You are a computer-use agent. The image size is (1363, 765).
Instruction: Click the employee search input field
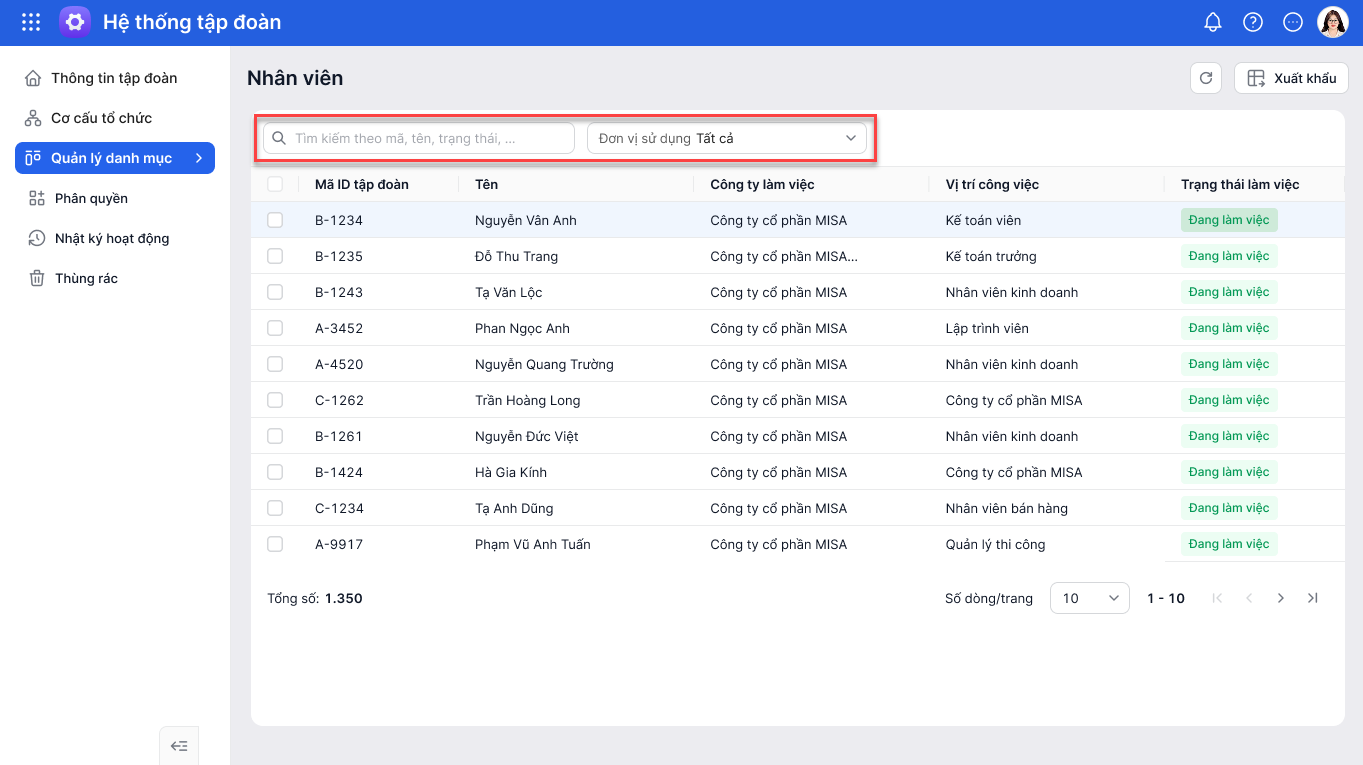[419, 138]
